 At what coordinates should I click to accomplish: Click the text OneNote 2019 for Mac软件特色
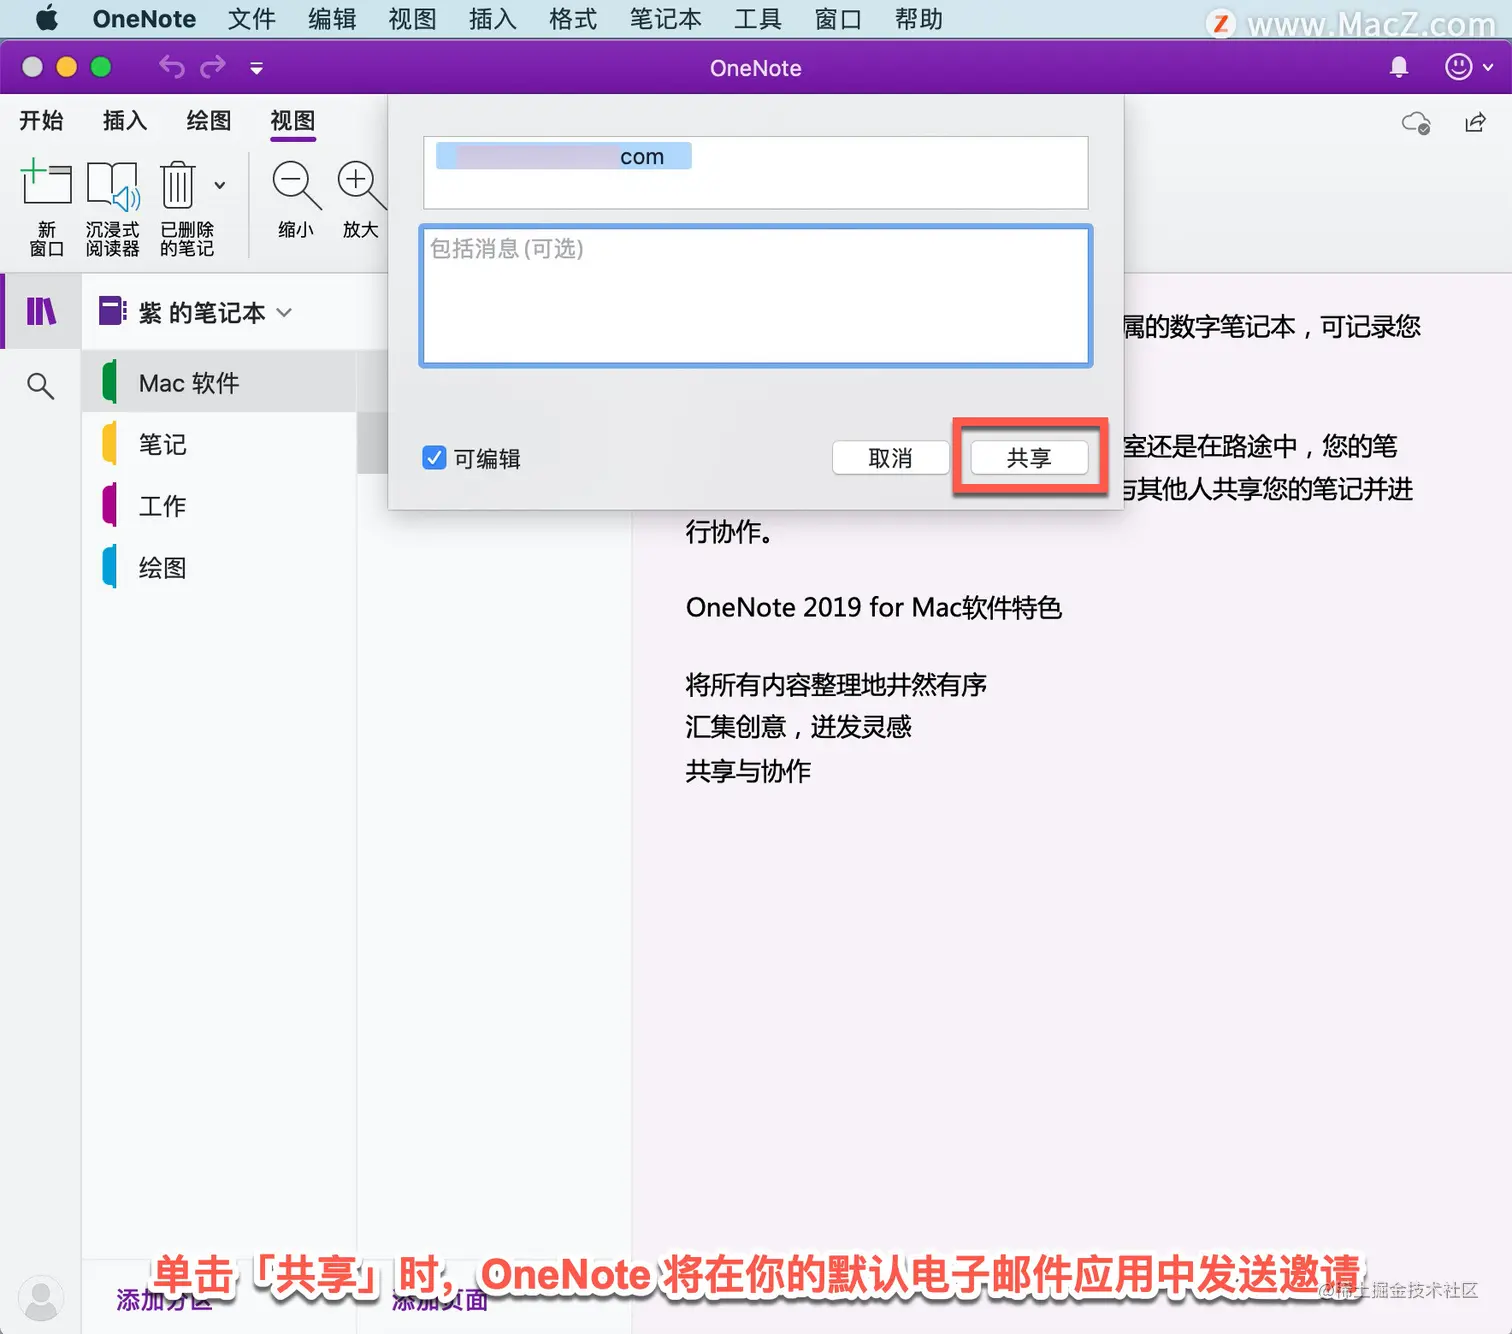(873, 608)
